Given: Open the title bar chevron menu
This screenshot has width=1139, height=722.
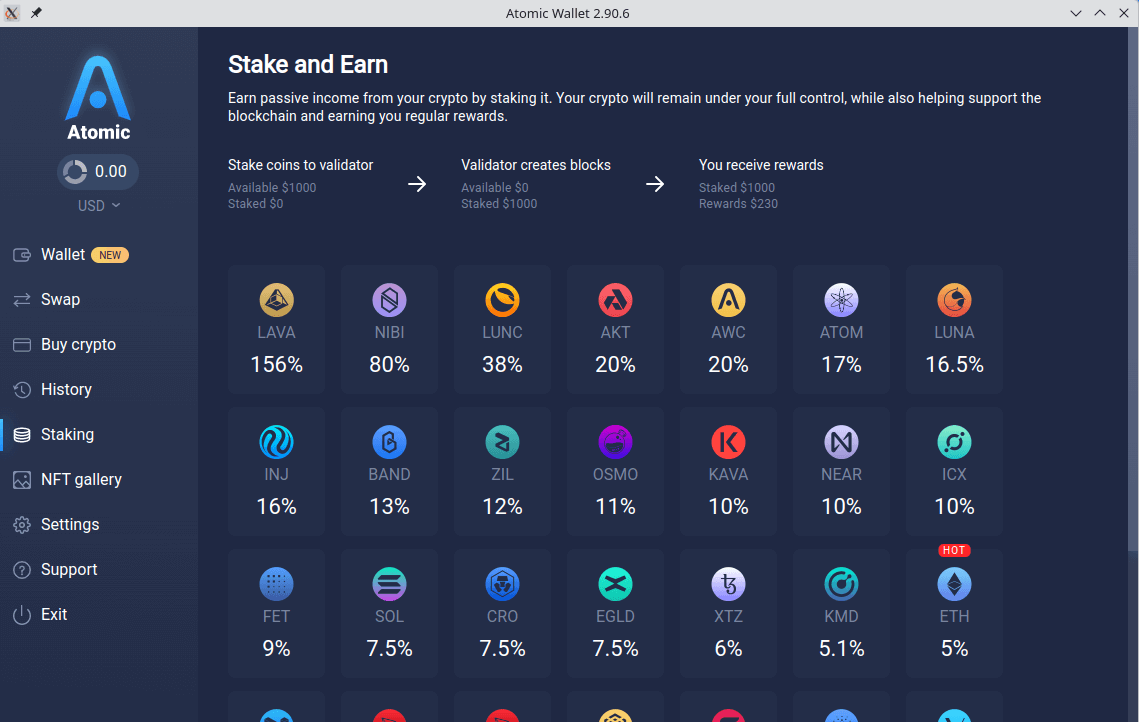Looking at the screenshot, I should coord(1075,13).
